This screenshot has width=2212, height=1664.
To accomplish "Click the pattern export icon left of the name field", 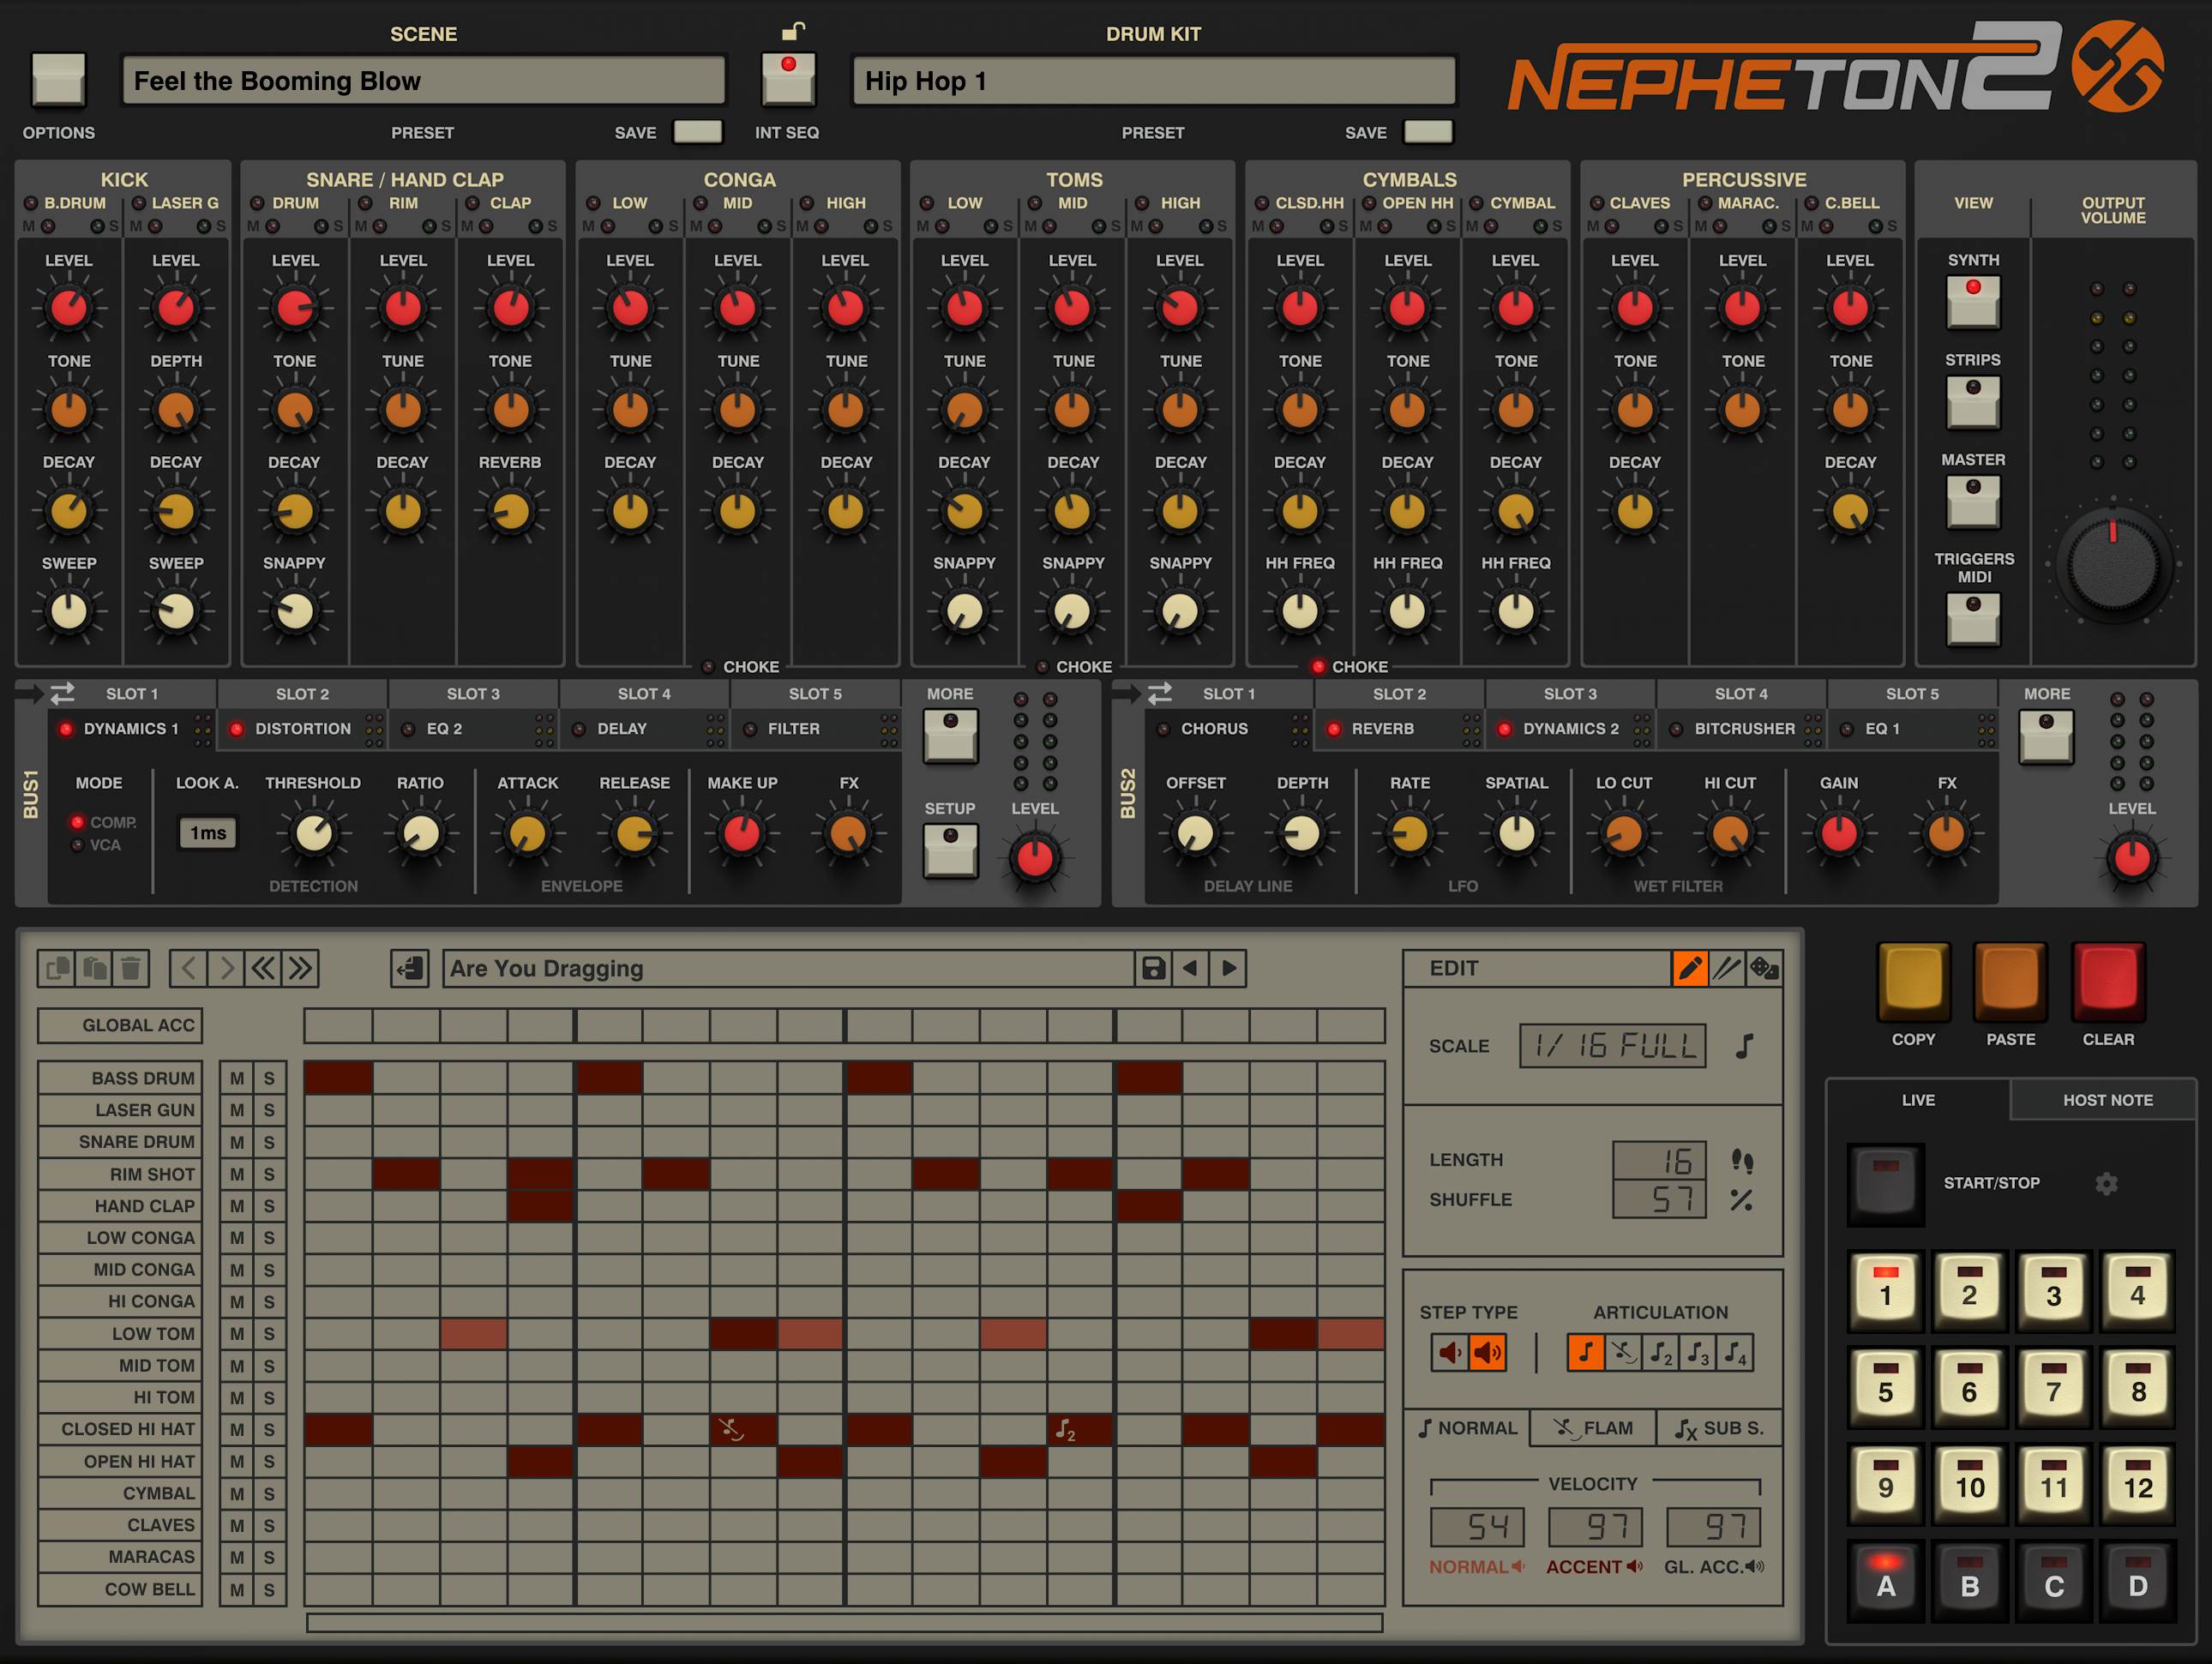I will (x=408, y=968).
